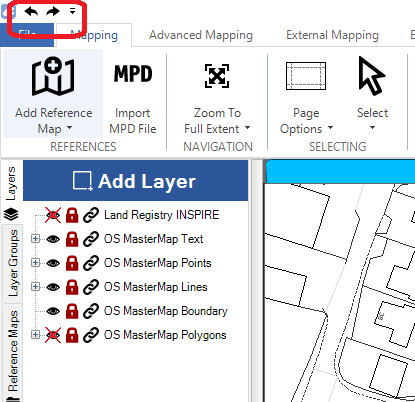
Task: Click link icon of OS MasterMap Polygons layer
Action: [x=91, y=335]
